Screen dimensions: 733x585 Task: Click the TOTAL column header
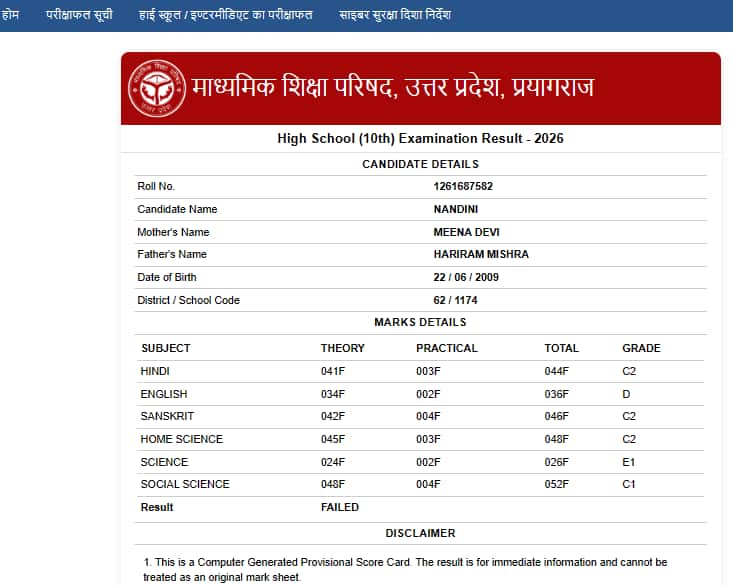pos(561,348)
